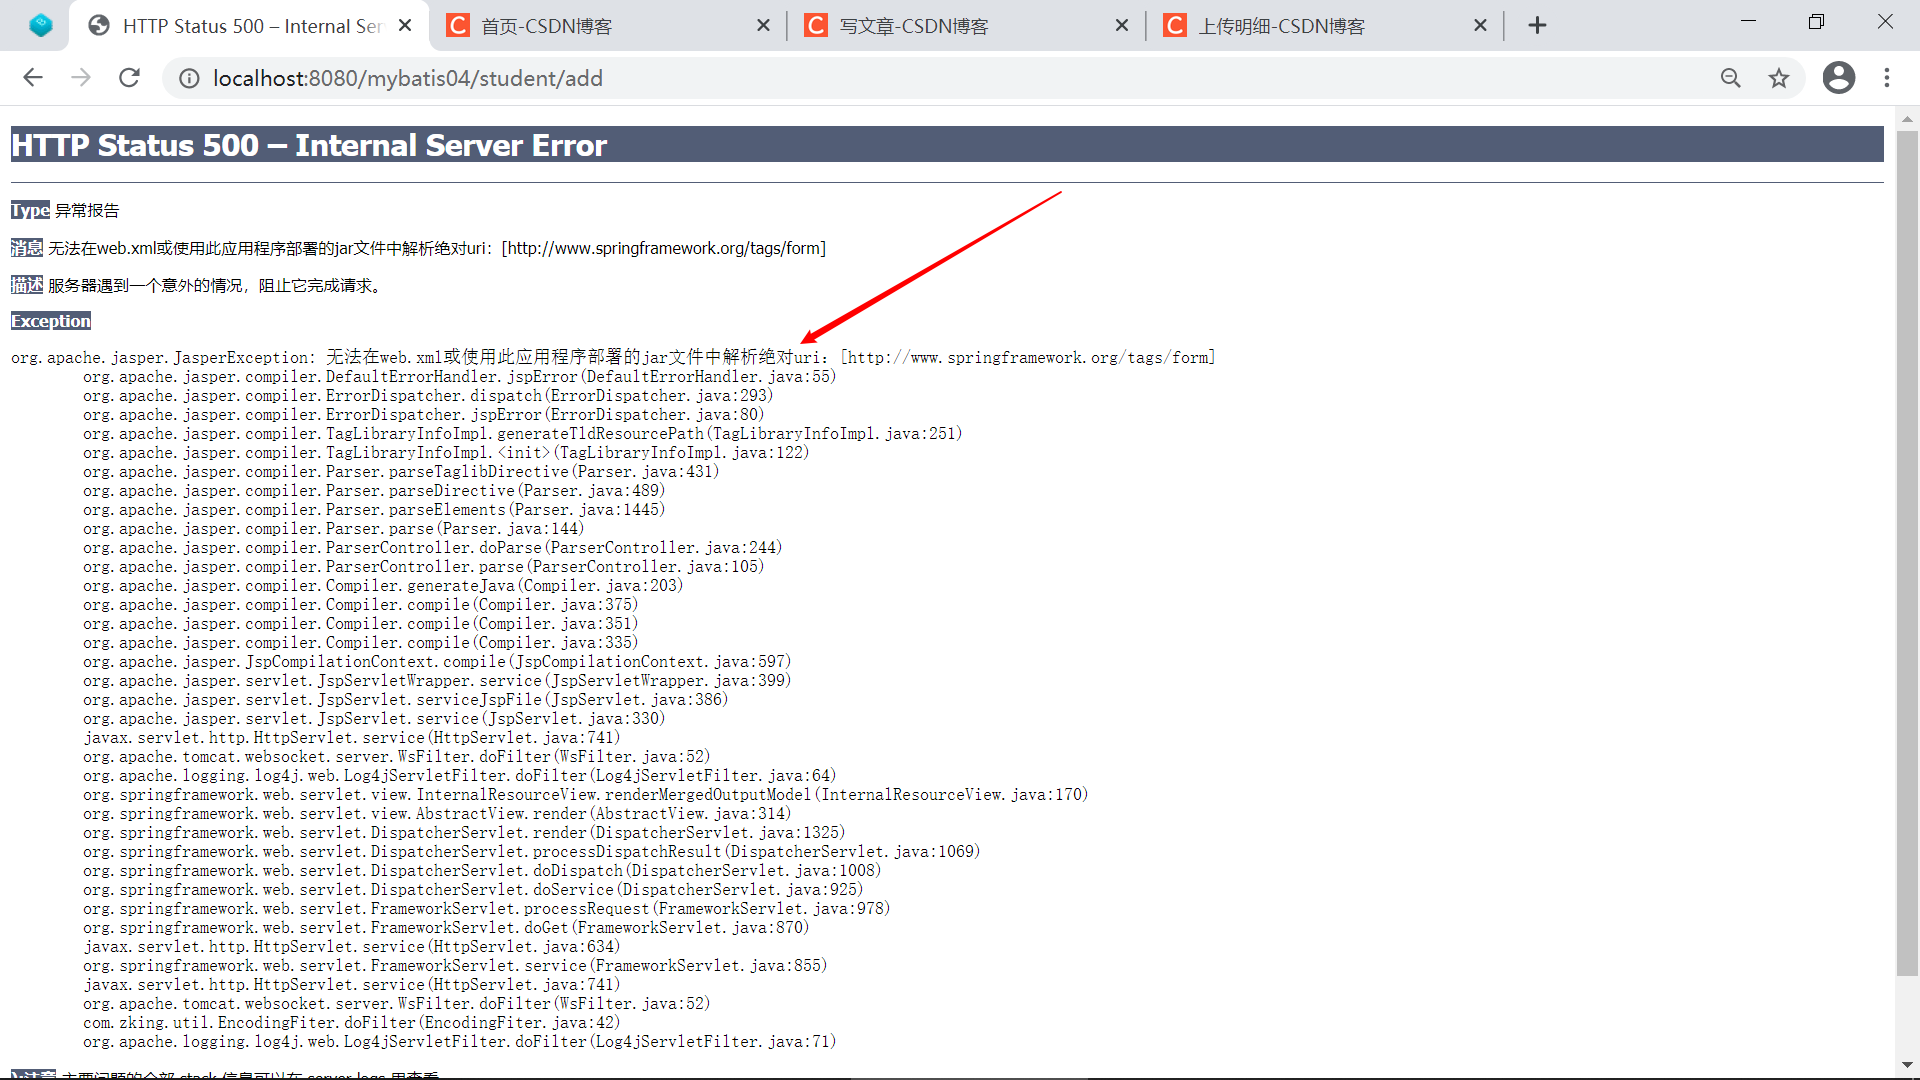This screenshot has width=1920, height=1080.
Task: Open the three-dot browser menu
Action: pyautogui.click(x=1888, y=77)
